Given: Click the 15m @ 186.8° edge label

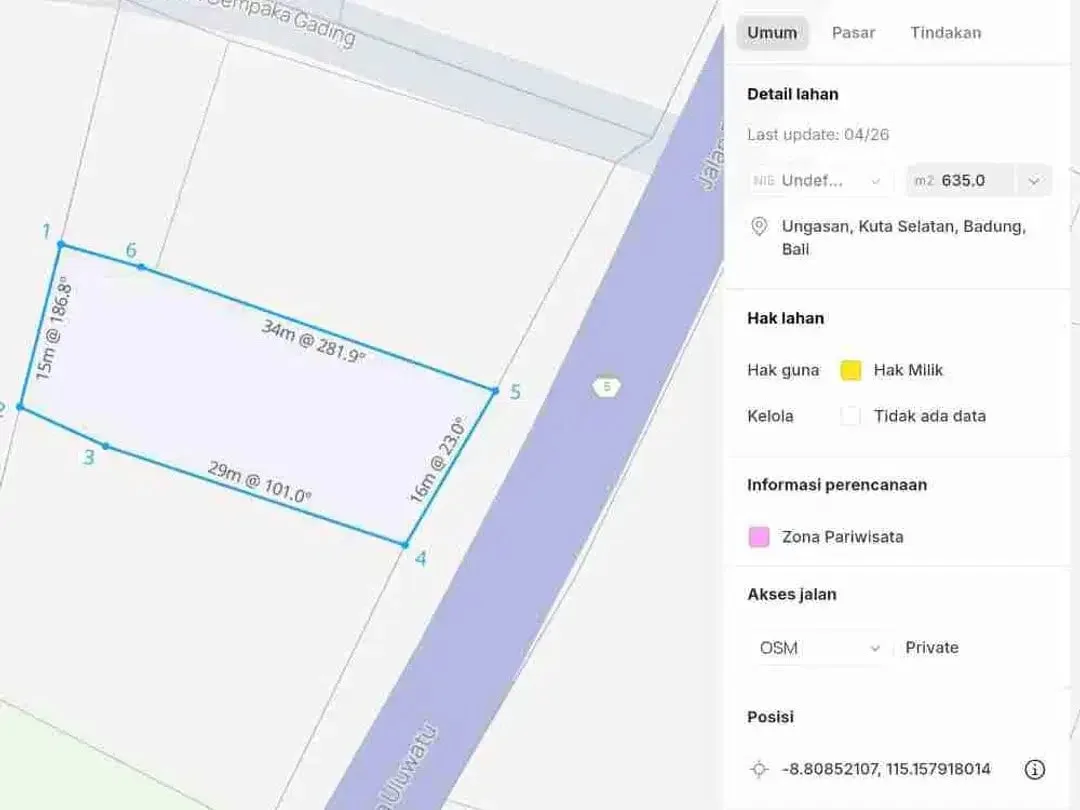Looking at the screenshot, I should 53,328.
